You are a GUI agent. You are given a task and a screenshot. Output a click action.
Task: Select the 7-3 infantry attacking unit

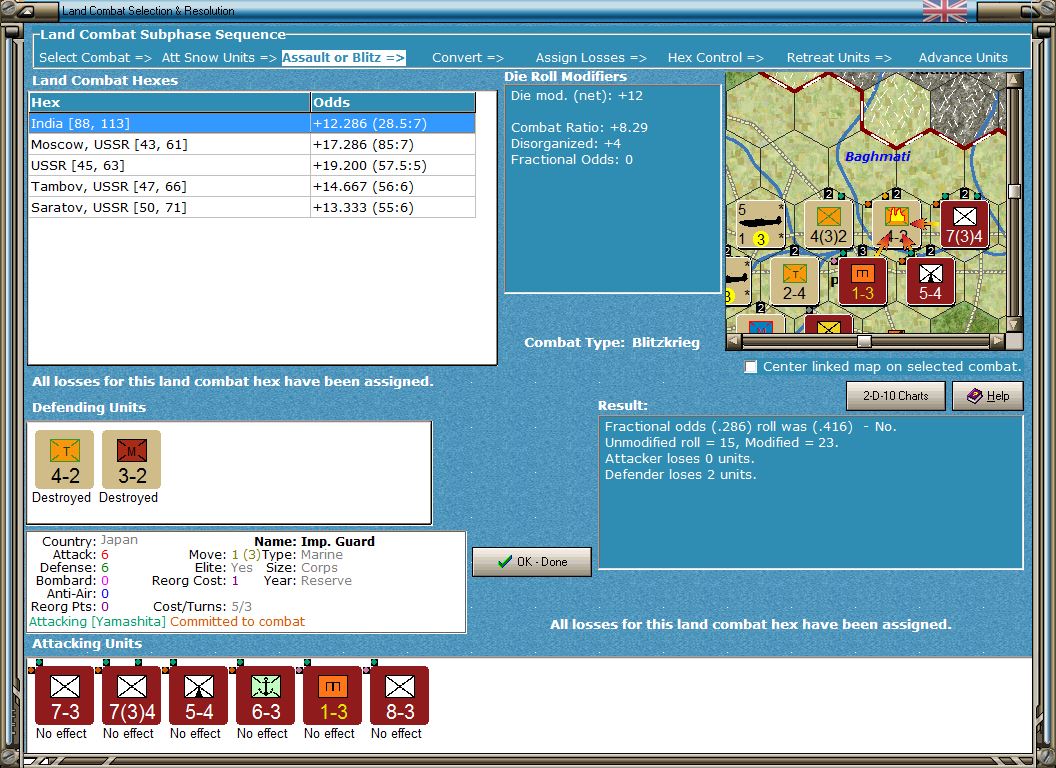[x=65, y=696]
